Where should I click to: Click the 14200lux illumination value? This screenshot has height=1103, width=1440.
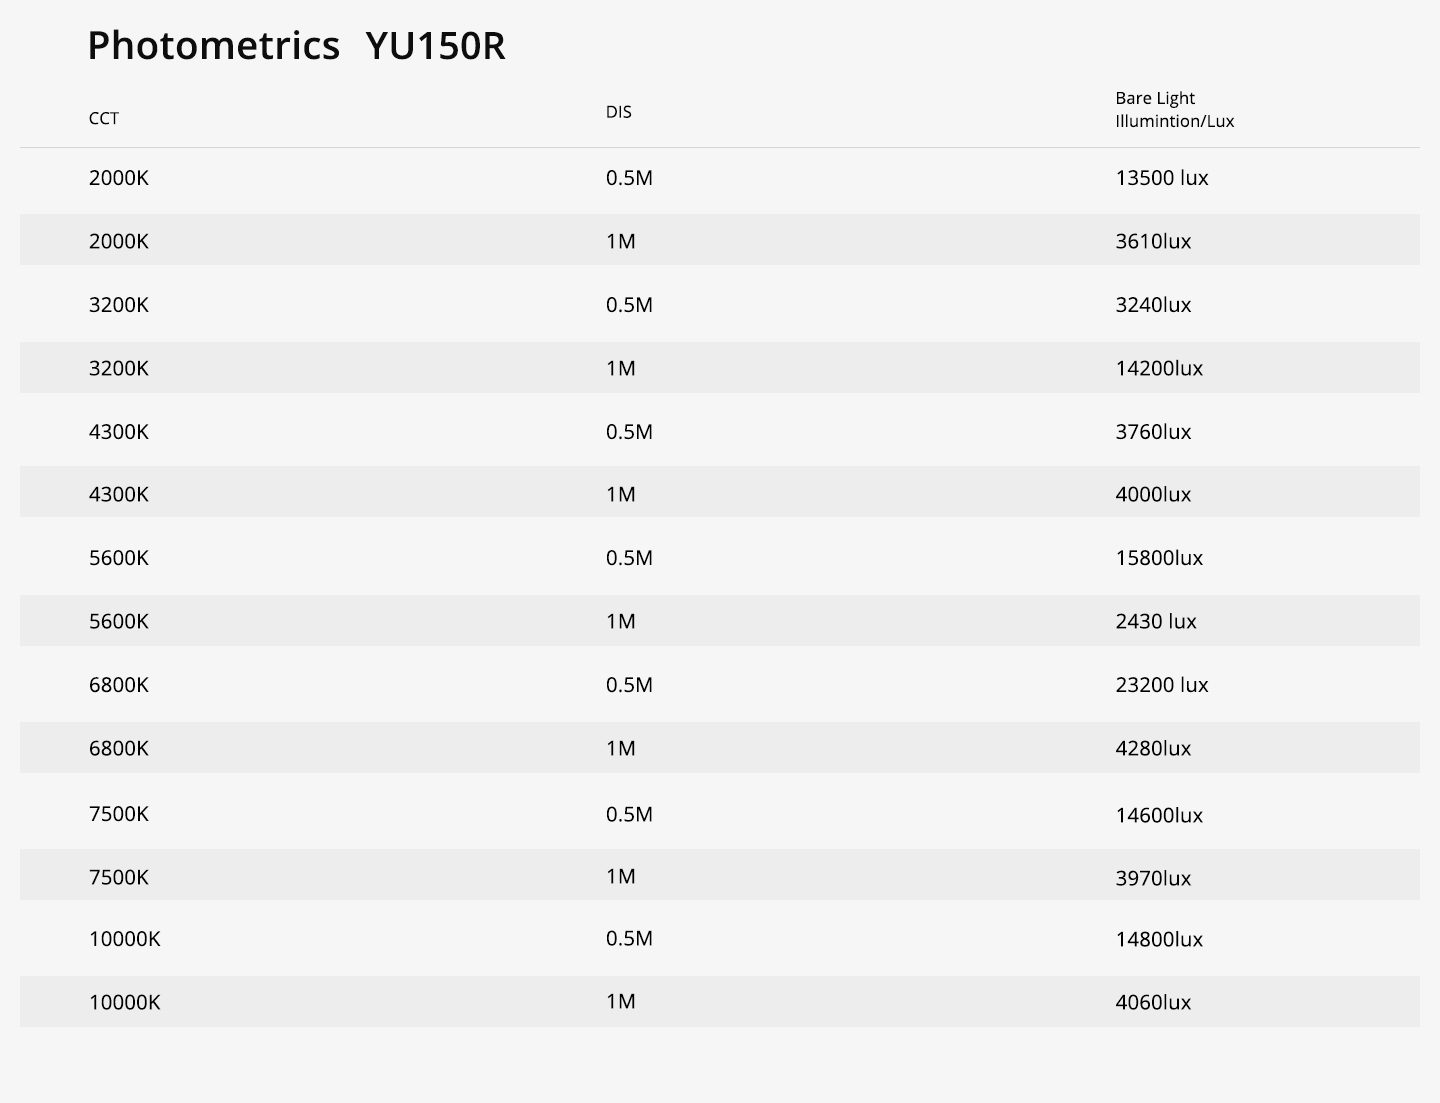[x=1159, y=368]
